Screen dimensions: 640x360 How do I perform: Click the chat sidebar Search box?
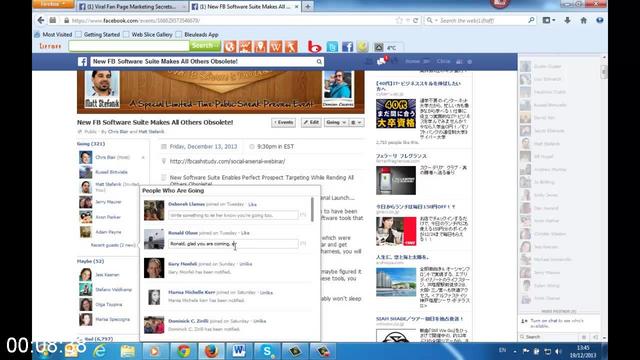click(549, 337)
